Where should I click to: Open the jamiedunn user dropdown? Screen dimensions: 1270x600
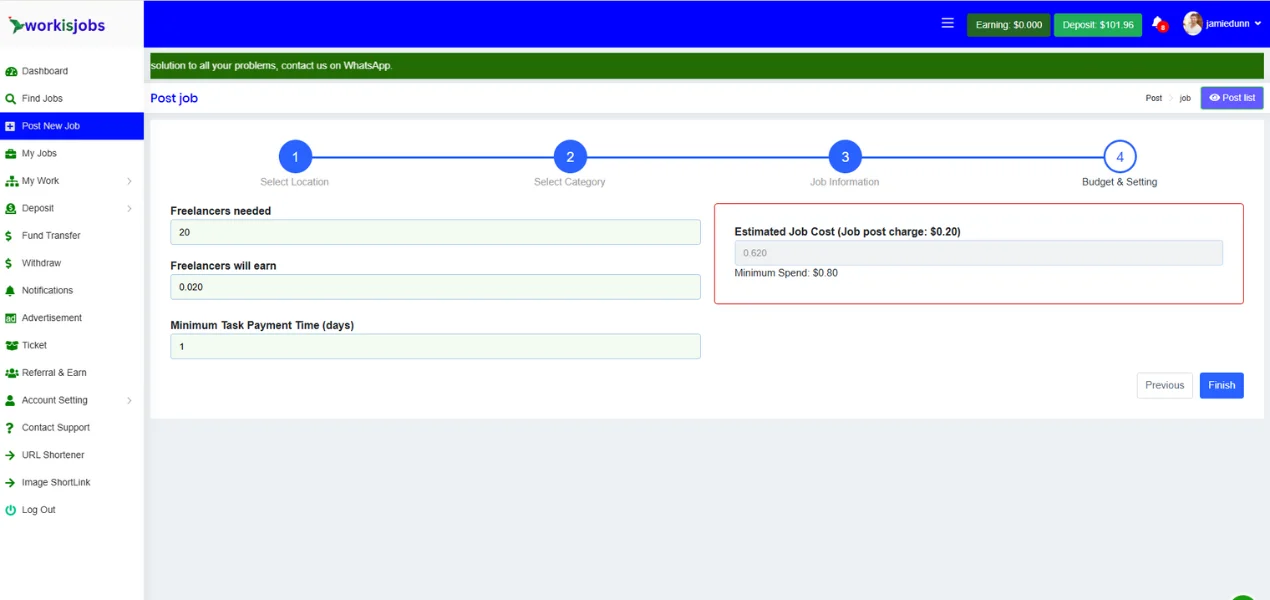[1222, 24]
